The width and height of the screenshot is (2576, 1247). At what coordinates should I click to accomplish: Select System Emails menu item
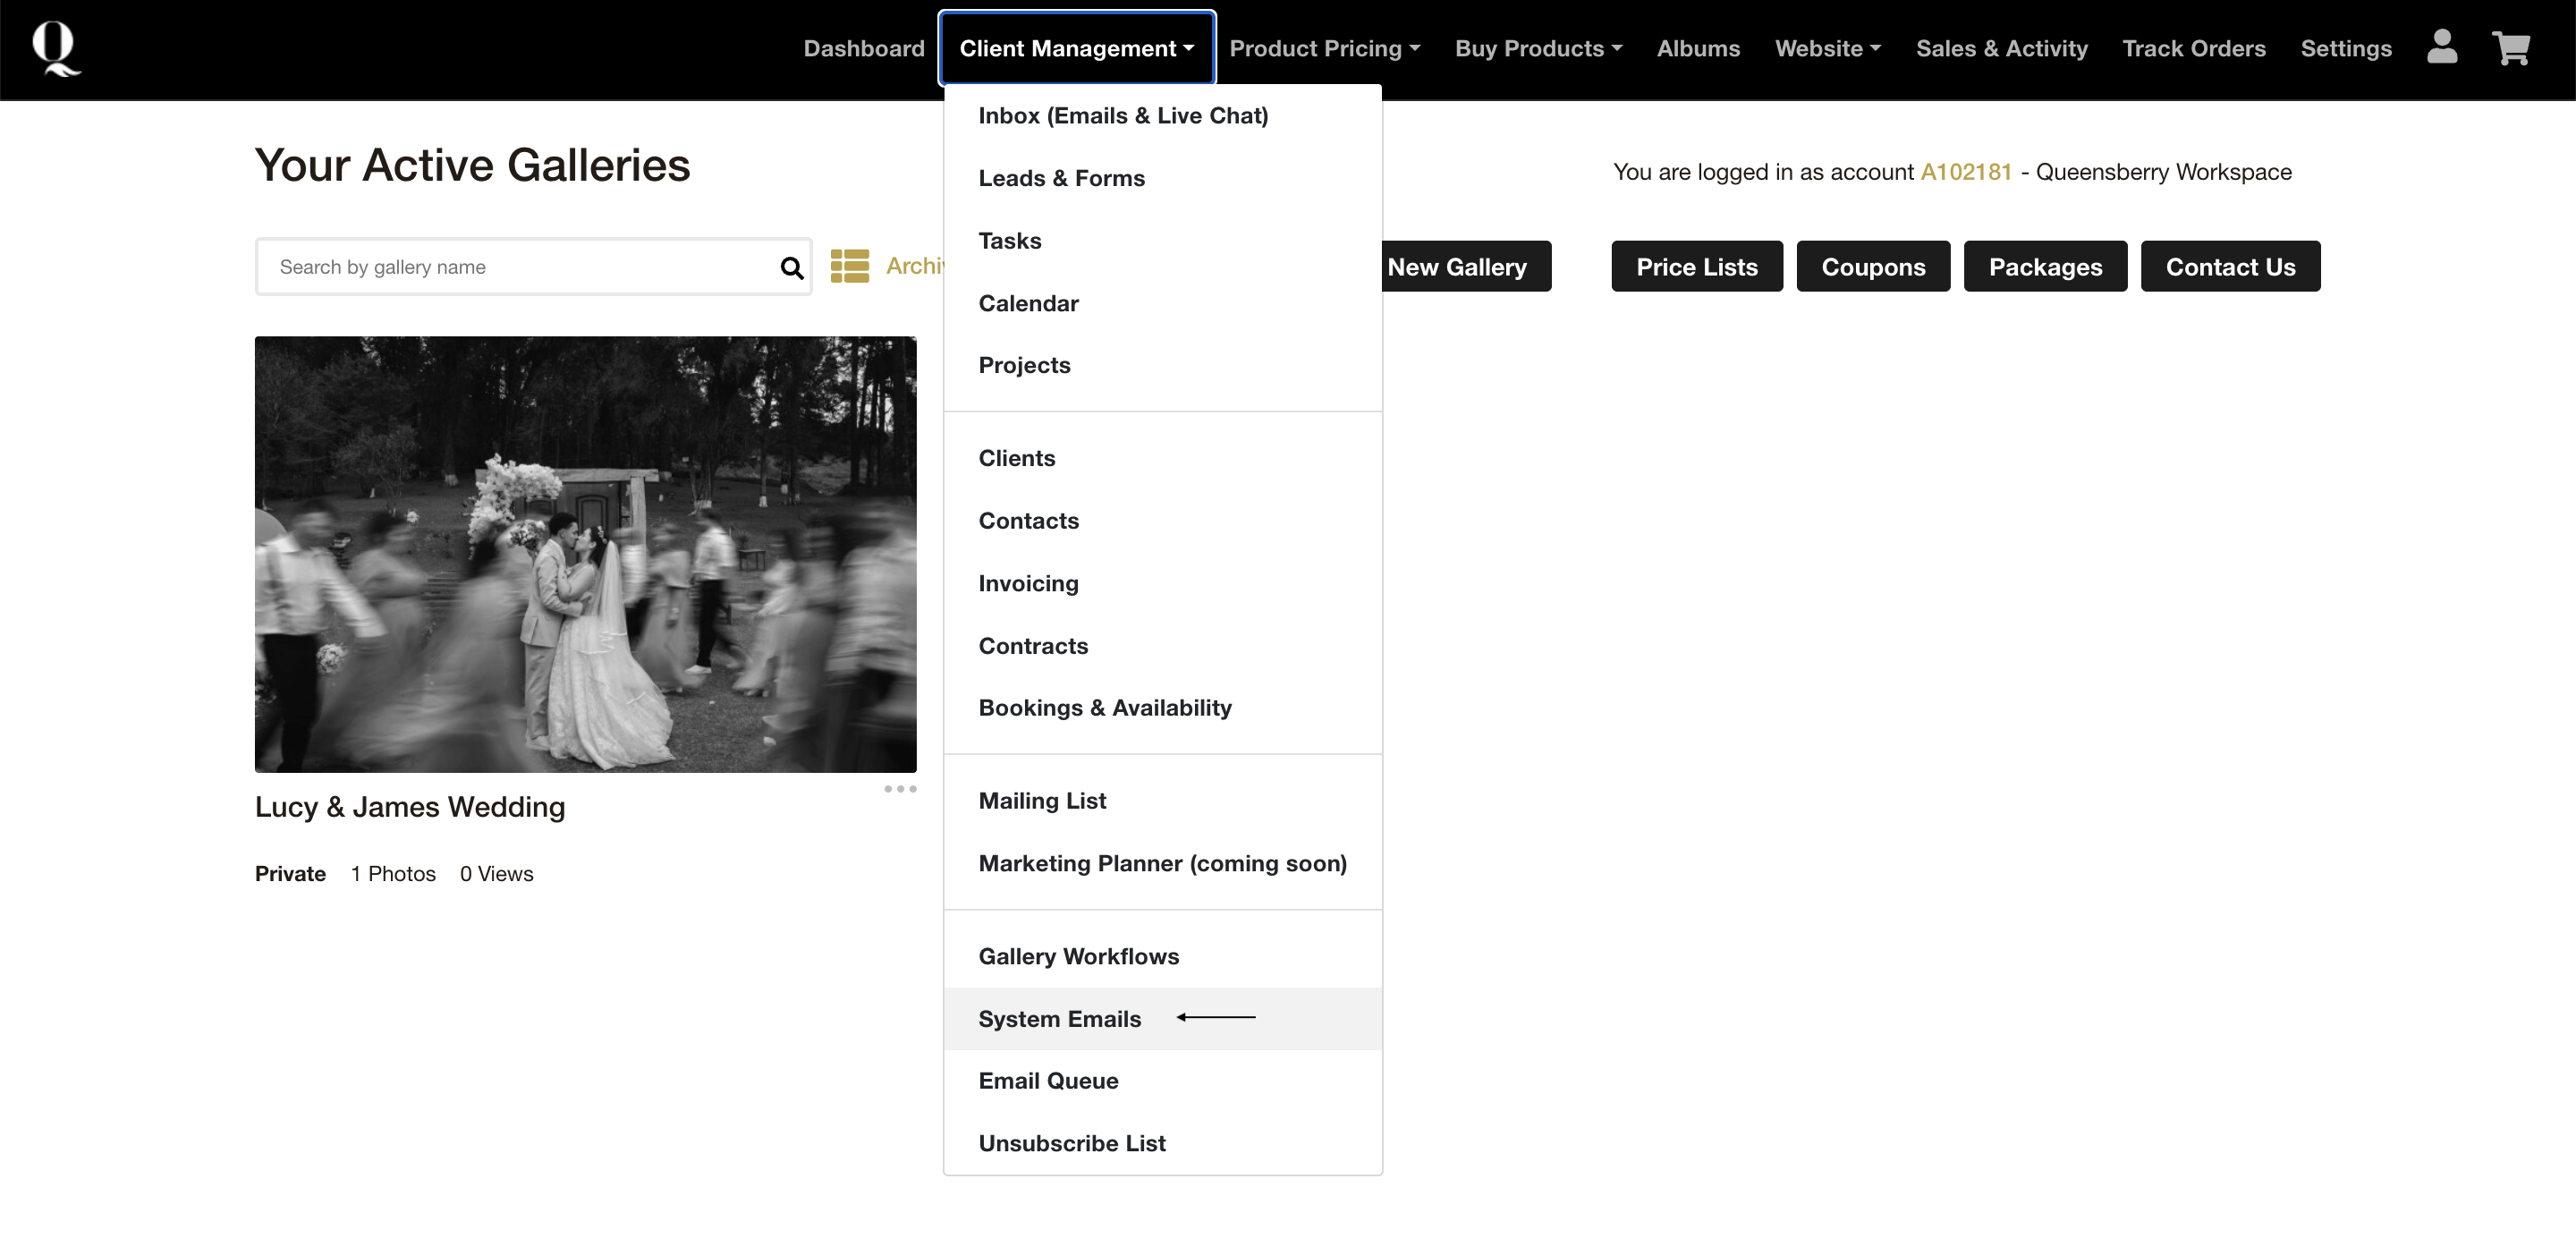1059,1018
